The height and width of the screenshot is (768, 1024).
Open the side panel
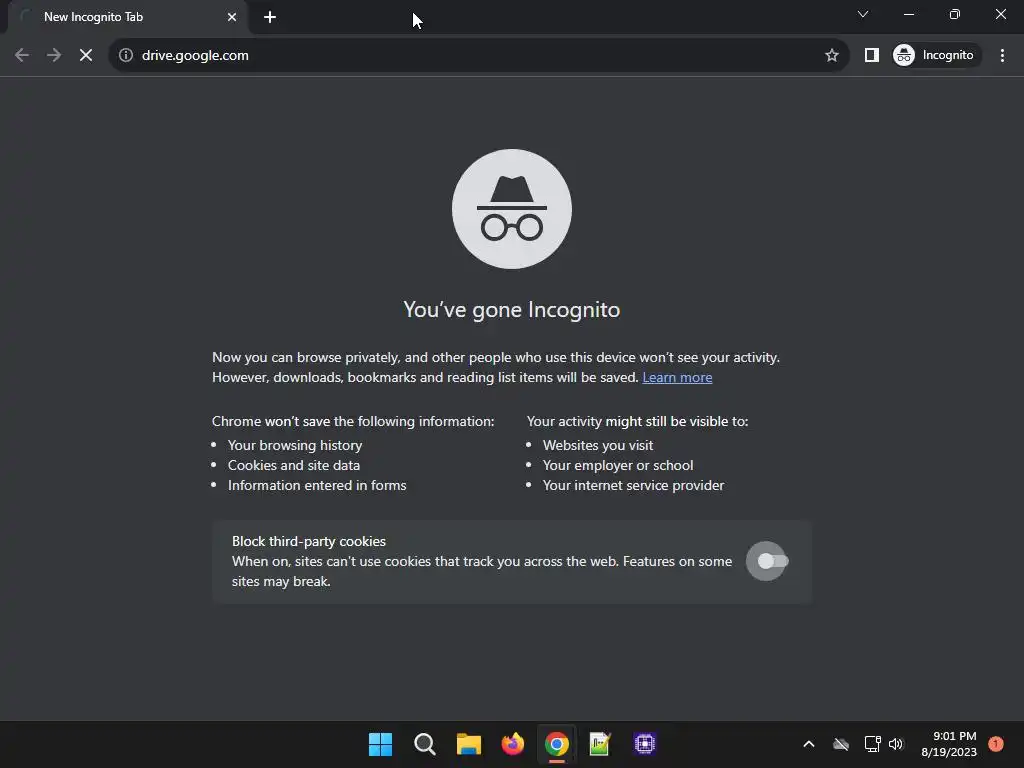point(871,56)
